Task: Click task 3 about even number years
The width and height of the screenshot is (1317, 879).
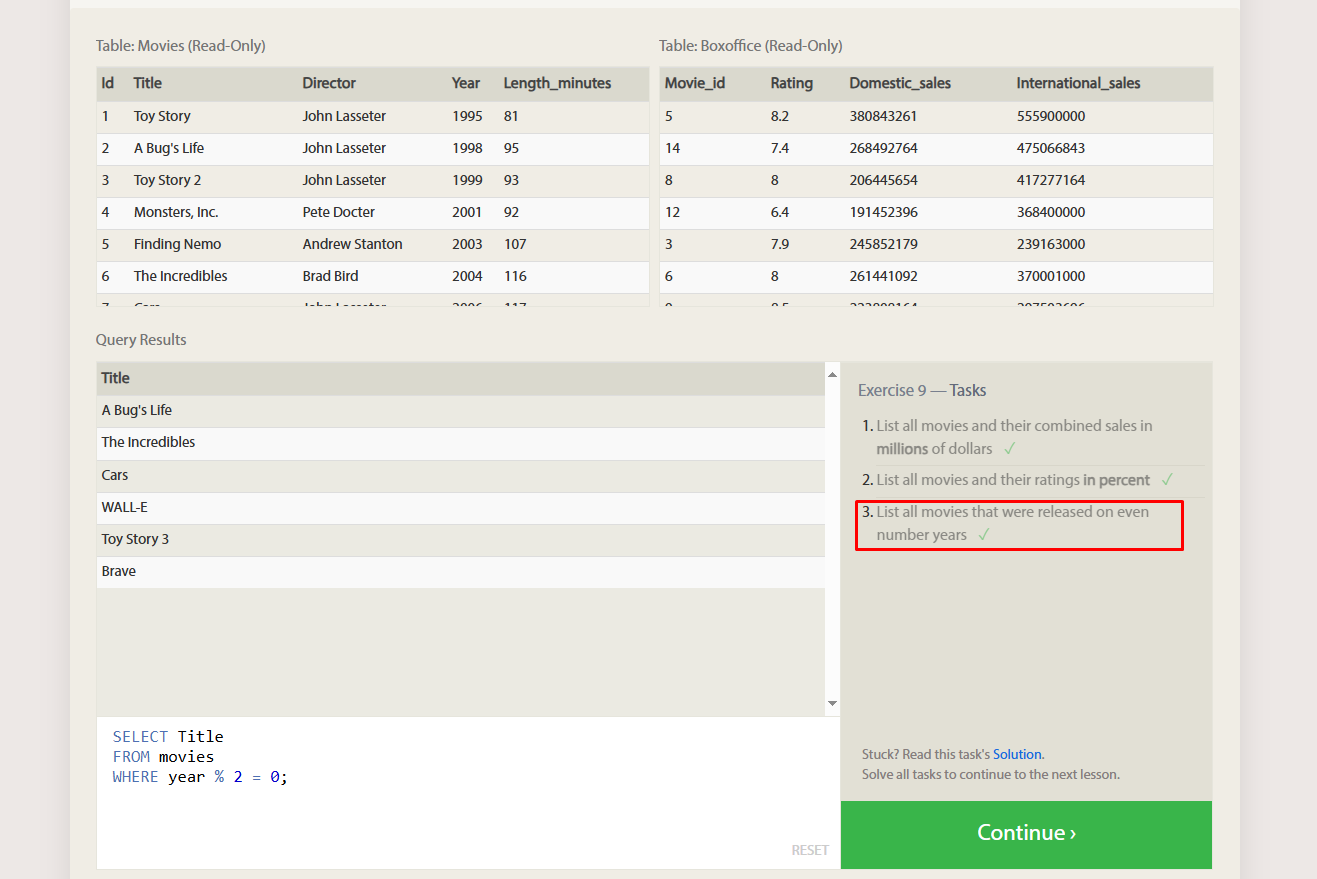Action: [1012, 523]
